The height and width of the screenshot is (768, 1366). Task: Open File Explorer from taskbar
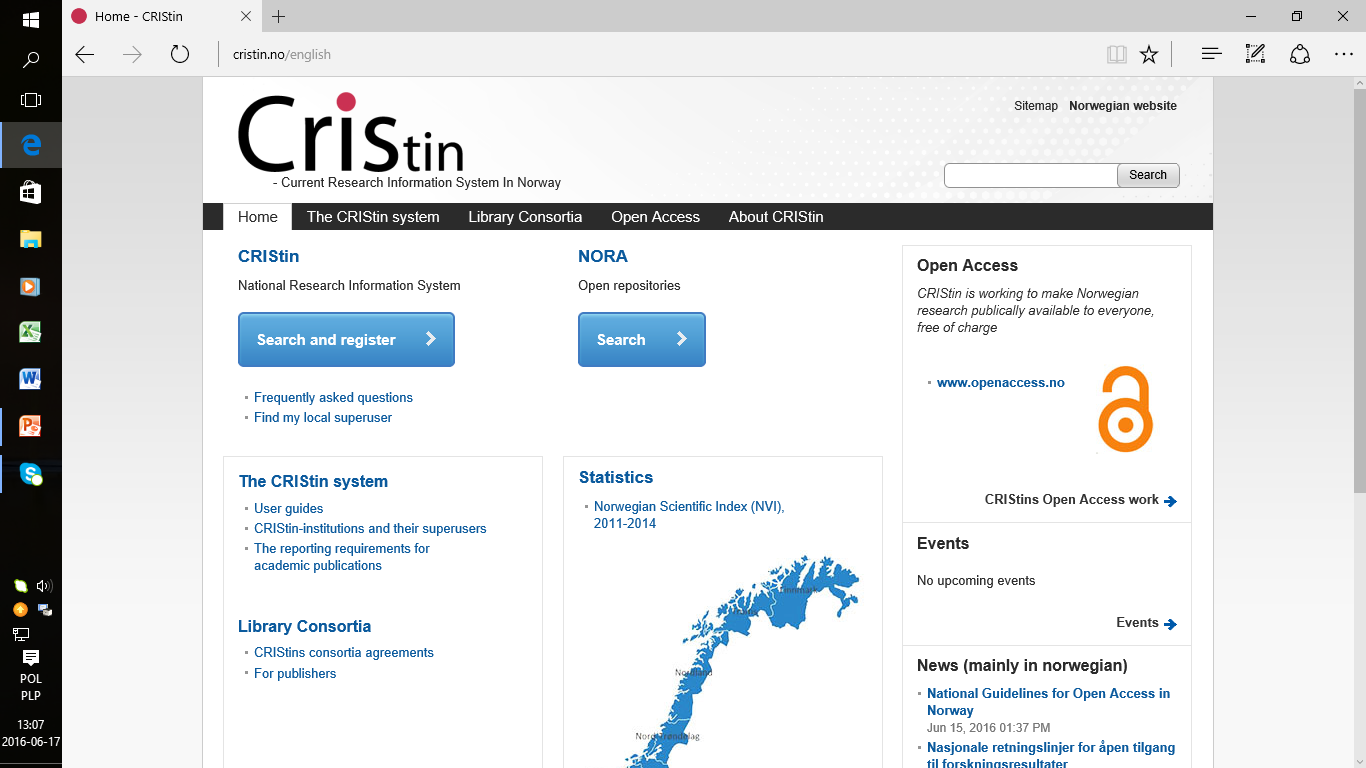click(30, 239)
